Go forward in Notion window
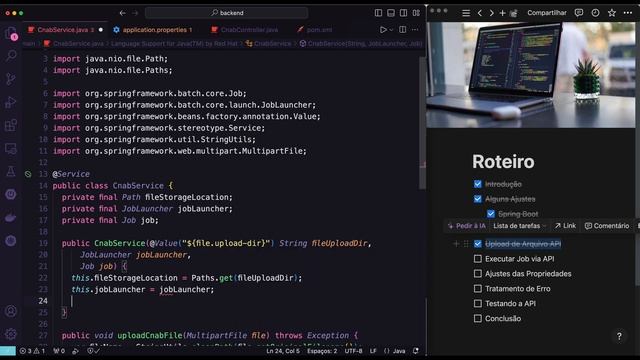 (491, 13)
